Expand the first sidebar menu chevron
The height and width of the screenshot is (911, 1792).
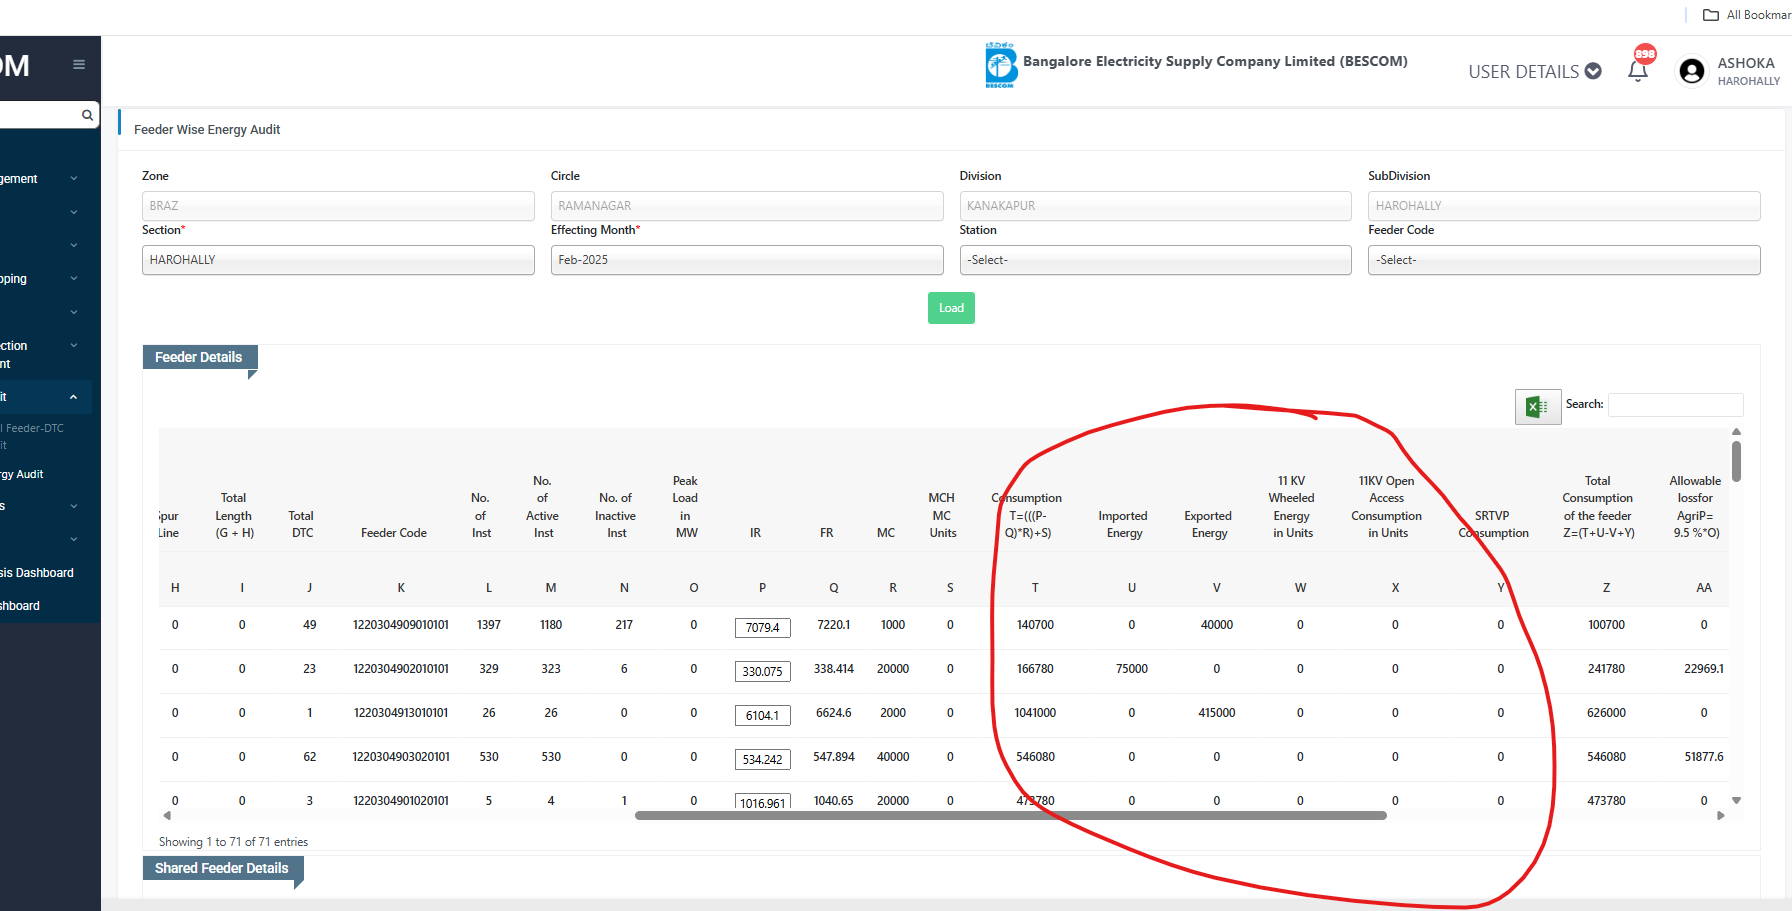pos(74,179)
